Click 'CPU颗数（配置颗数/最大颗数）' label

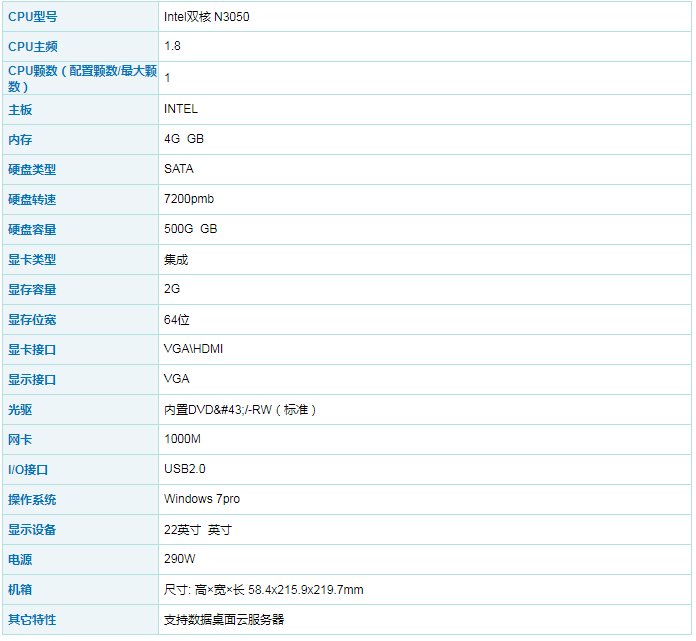(x=82, y=78)
